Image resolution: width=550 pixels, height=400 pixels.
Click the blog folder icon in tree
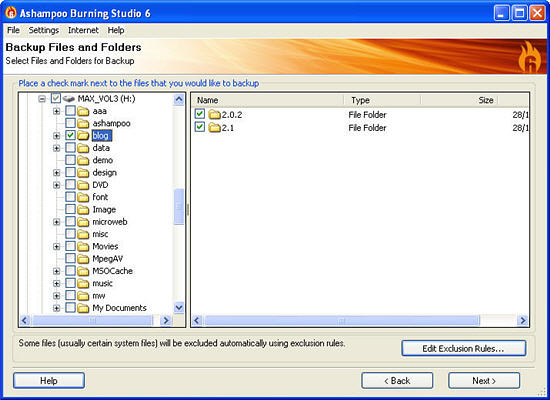tap(83, 135)
